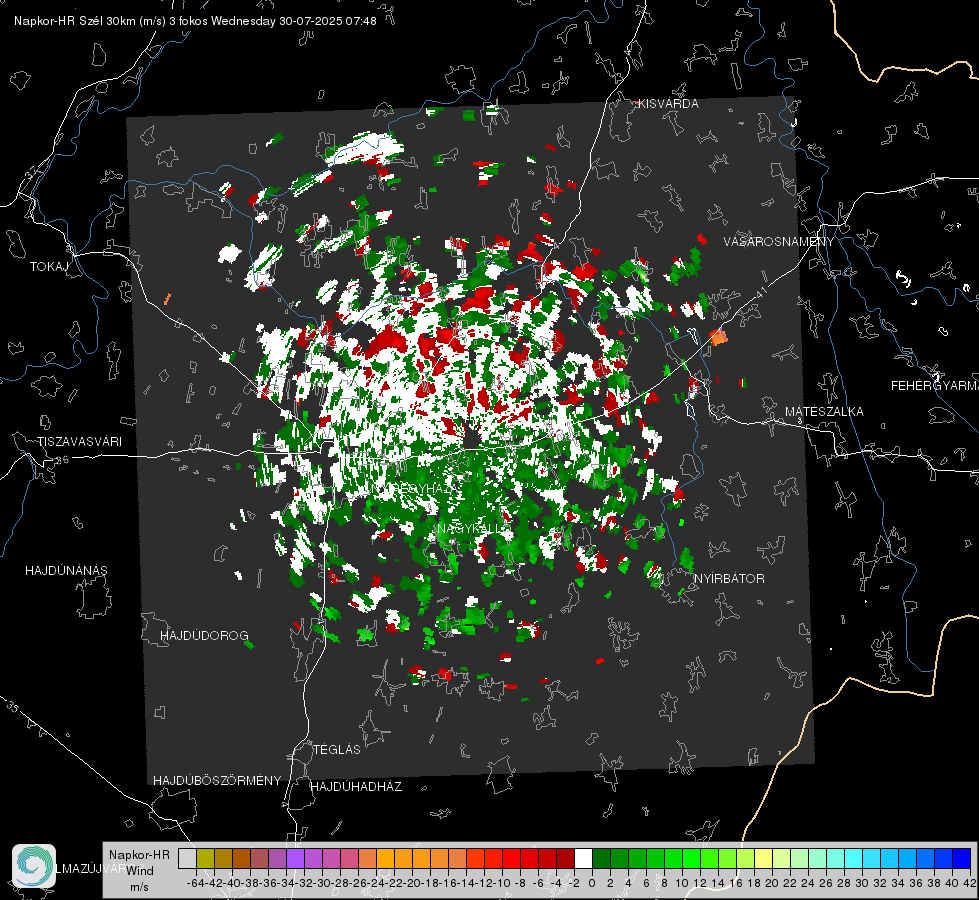Click the TÉGLÁS town label
This screenshot has height=900, width=979.
coord(337,749)
